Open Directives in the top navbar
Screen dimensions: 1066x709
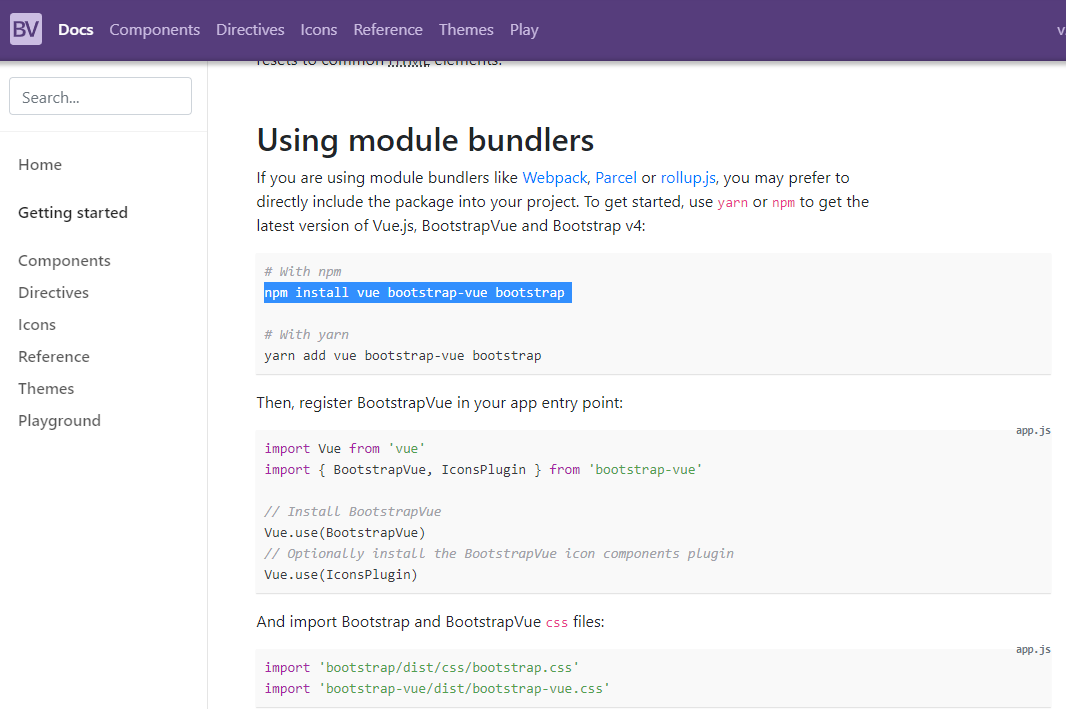tap(250, 30)
